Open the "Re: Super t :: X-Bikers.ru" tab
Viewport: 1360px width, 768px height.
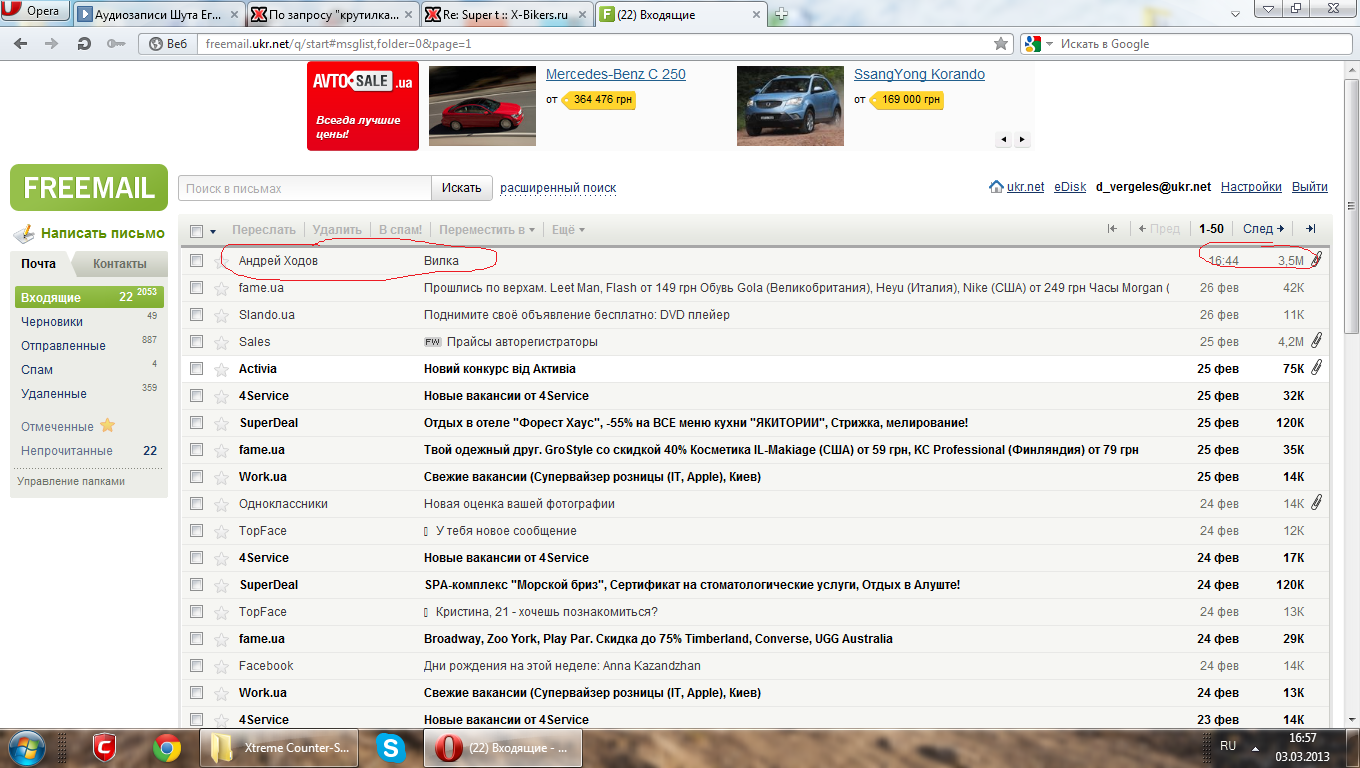click(x=505, y=15)
